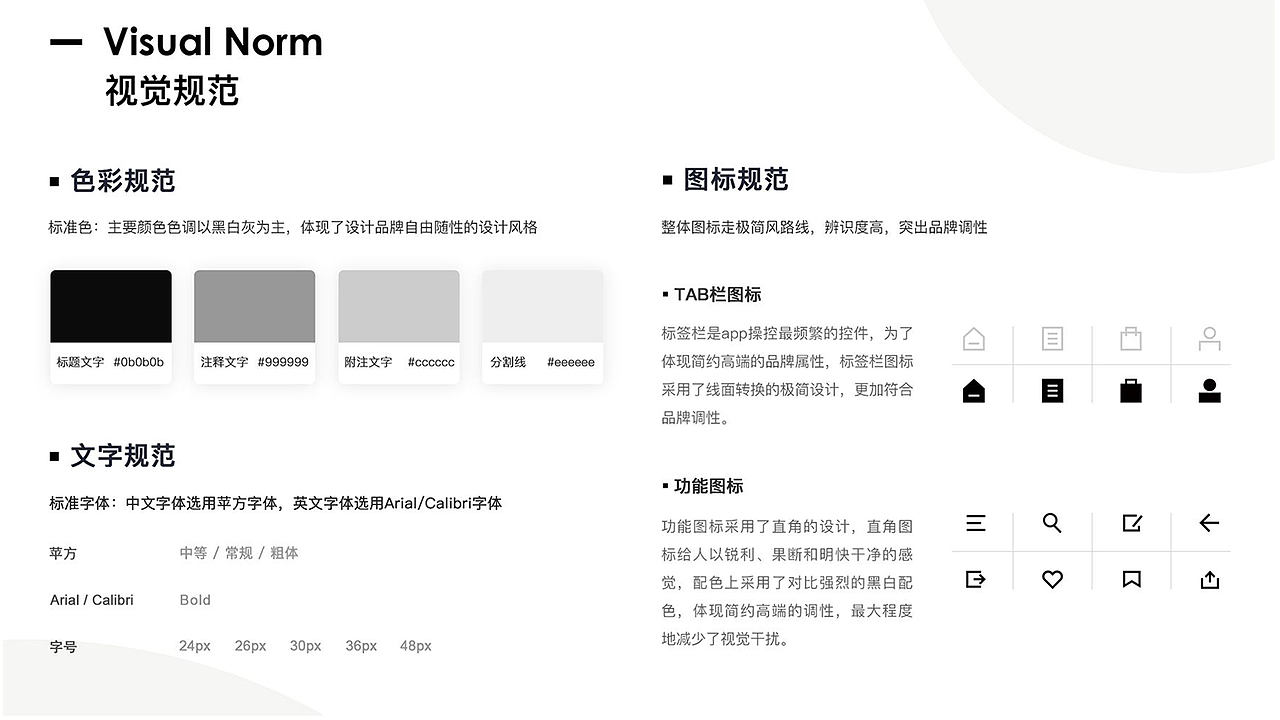Click the back arrow icon
The width and height of the screenshot is (1280, 720).
[x=1209, y=523]
